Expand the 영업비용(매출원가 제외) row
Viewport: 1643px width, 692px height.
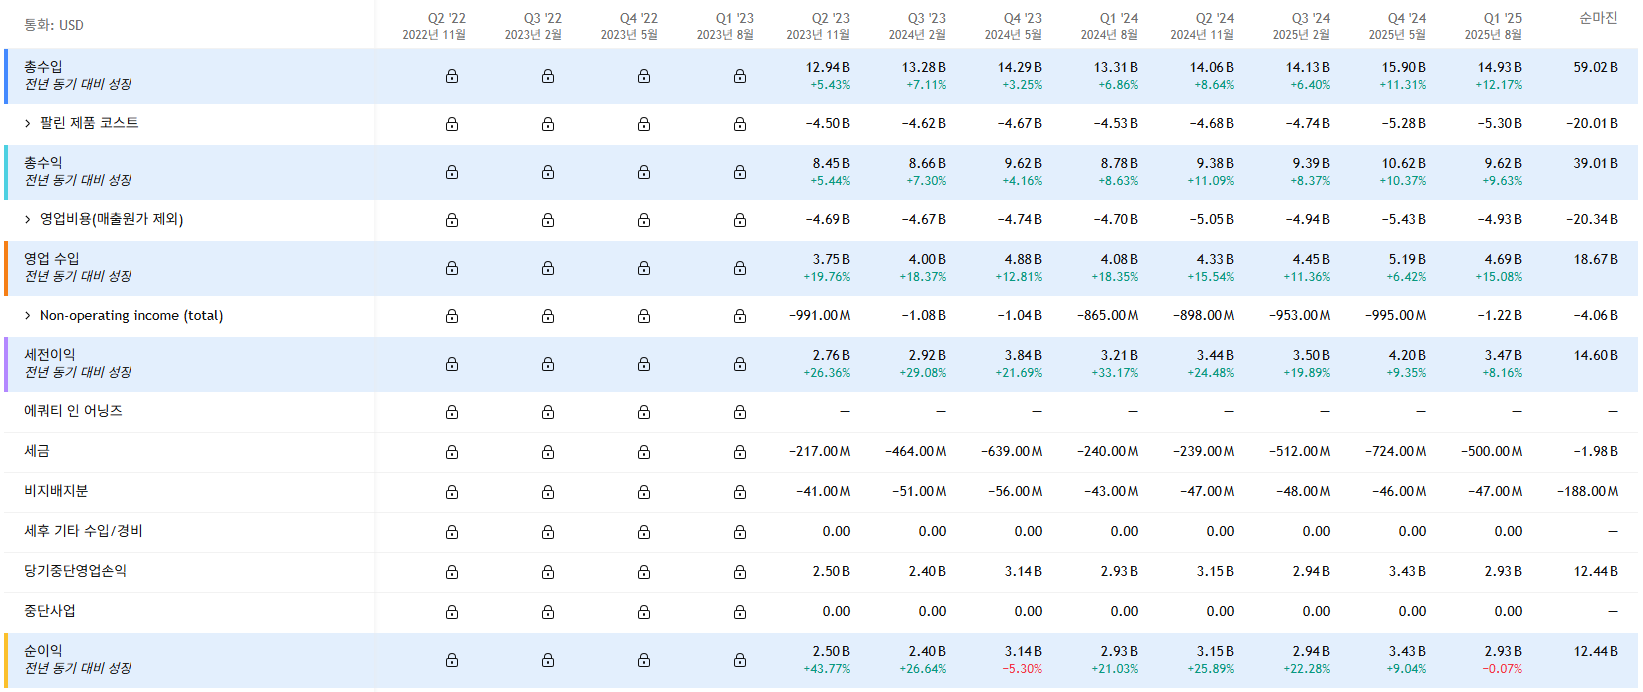tap(28, 220)
